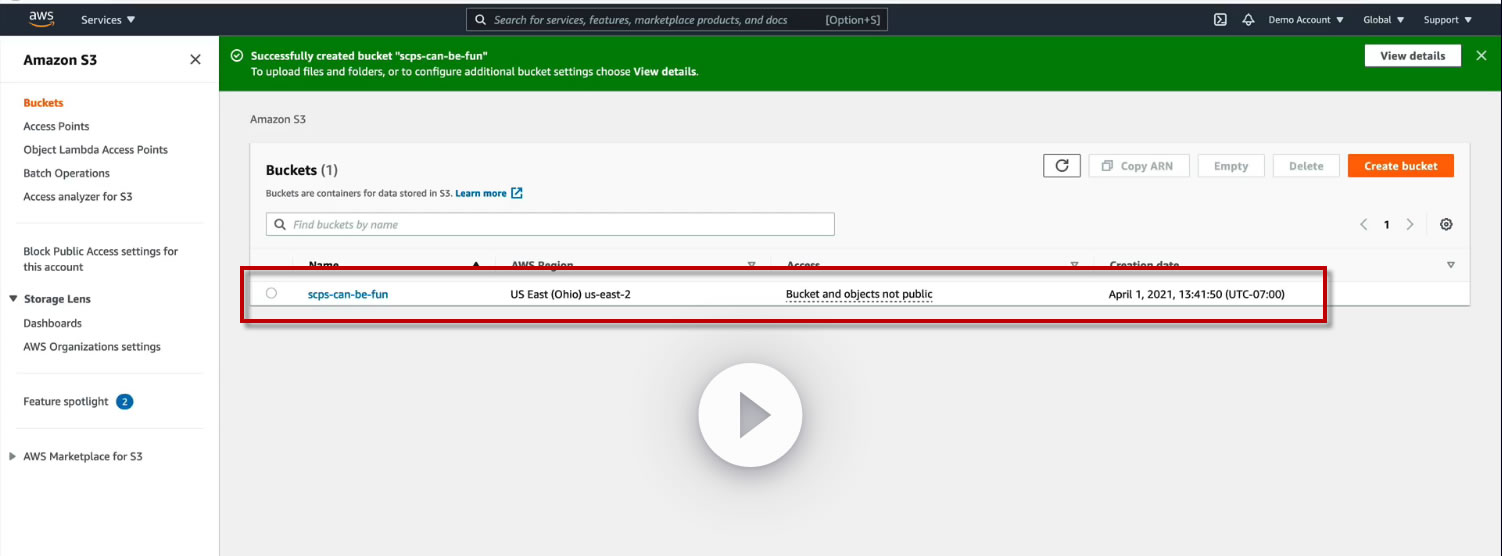Click the View details button

(1412, 56)
